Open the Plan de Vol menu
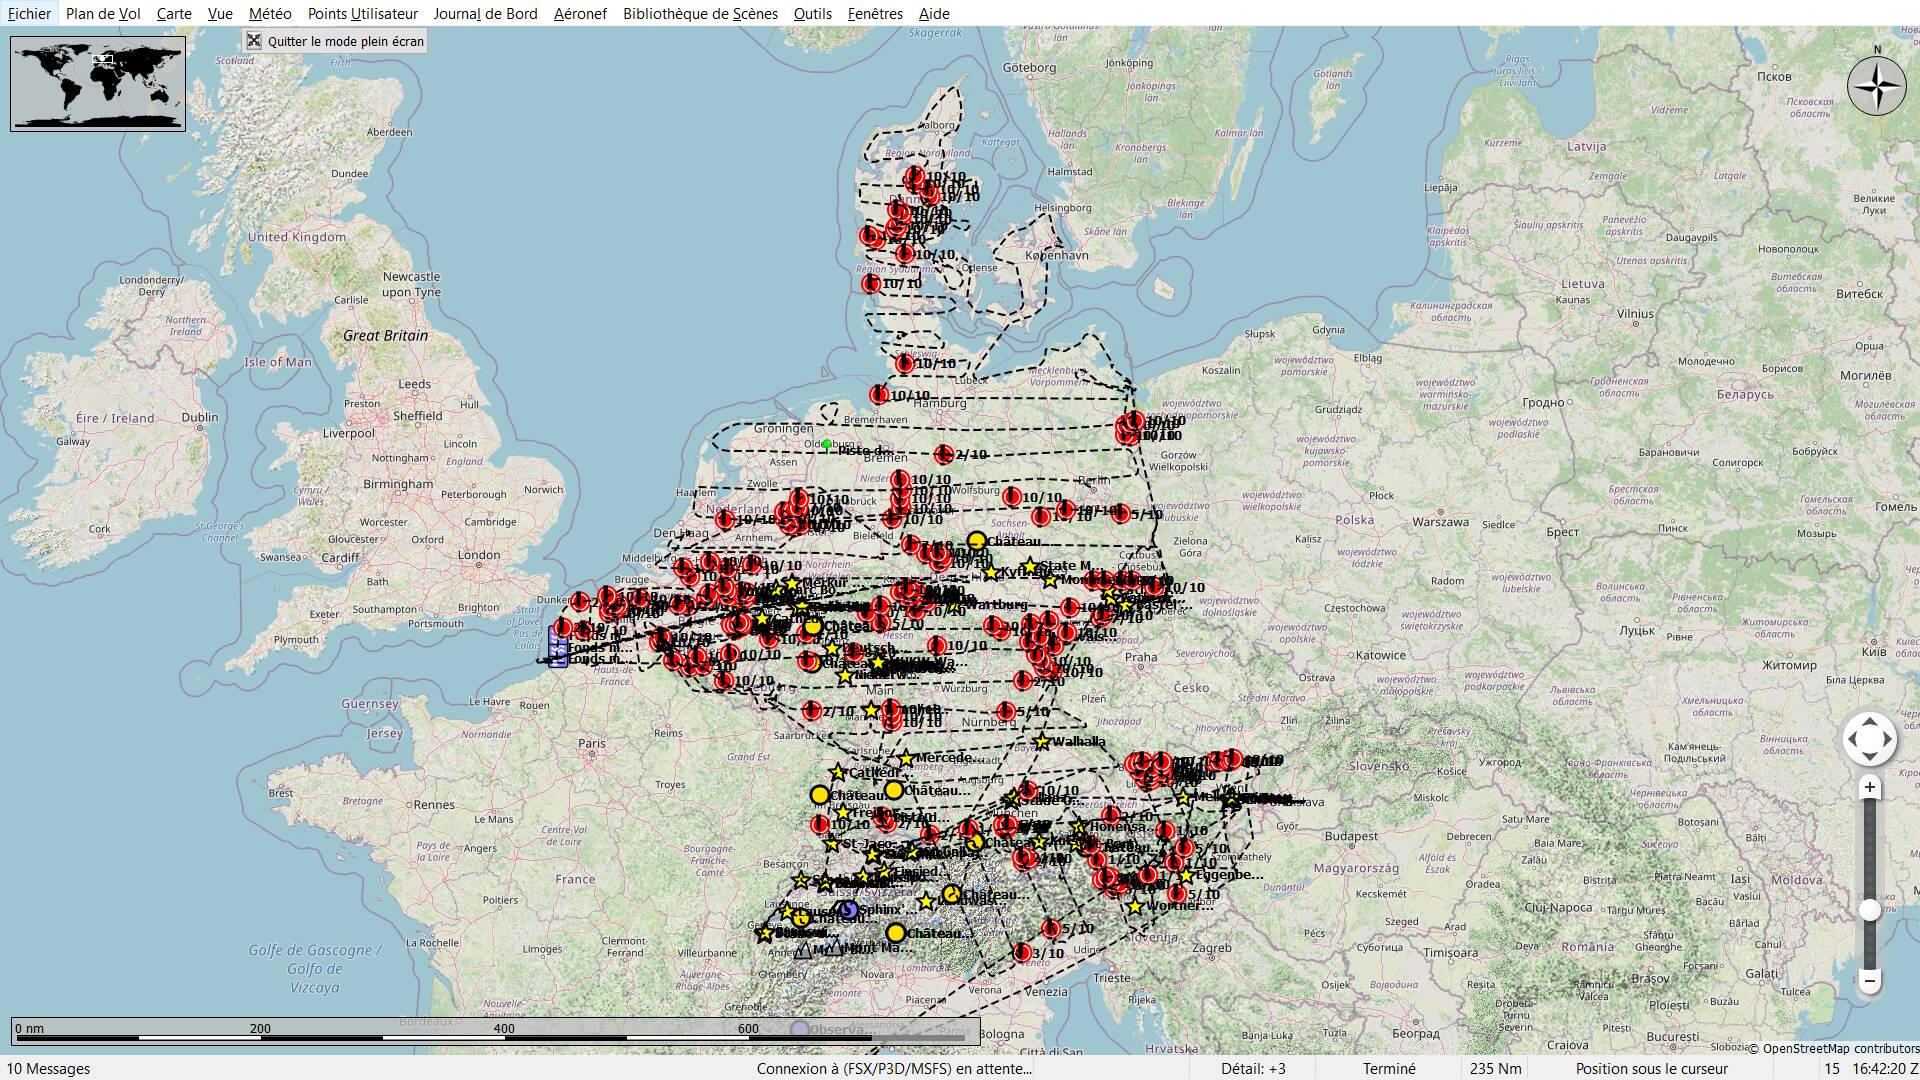The height and width of the screenshot is (1080, 1920). (103, 13)
